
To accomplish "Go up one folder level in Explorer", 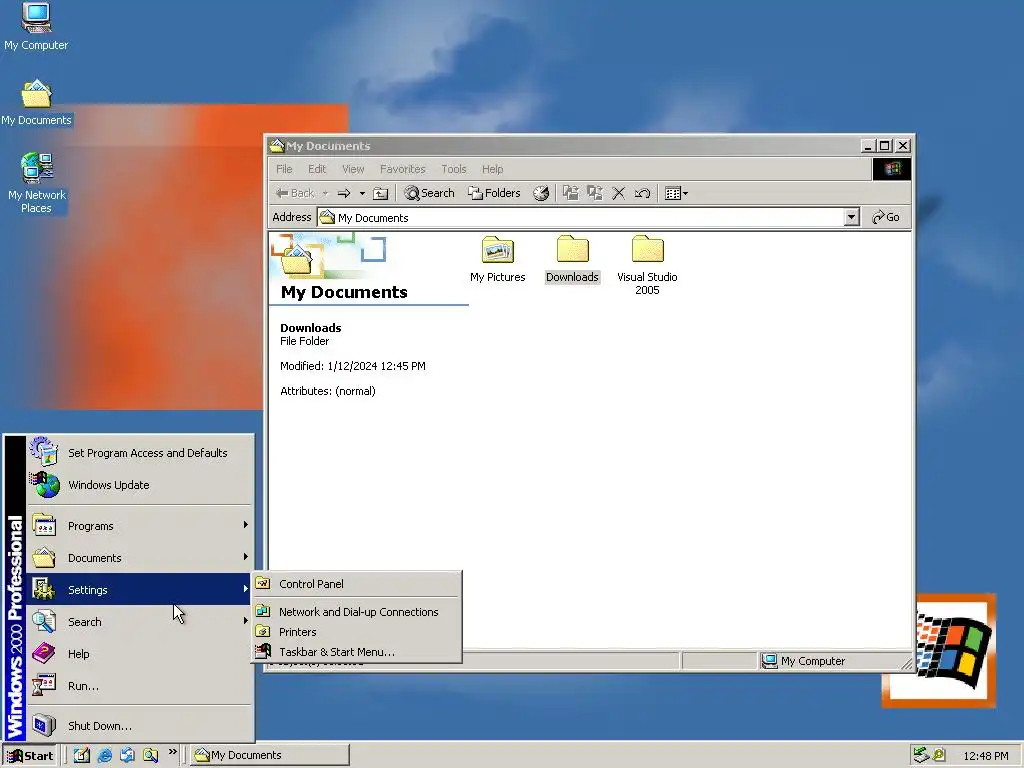I will tap(381, 193).
